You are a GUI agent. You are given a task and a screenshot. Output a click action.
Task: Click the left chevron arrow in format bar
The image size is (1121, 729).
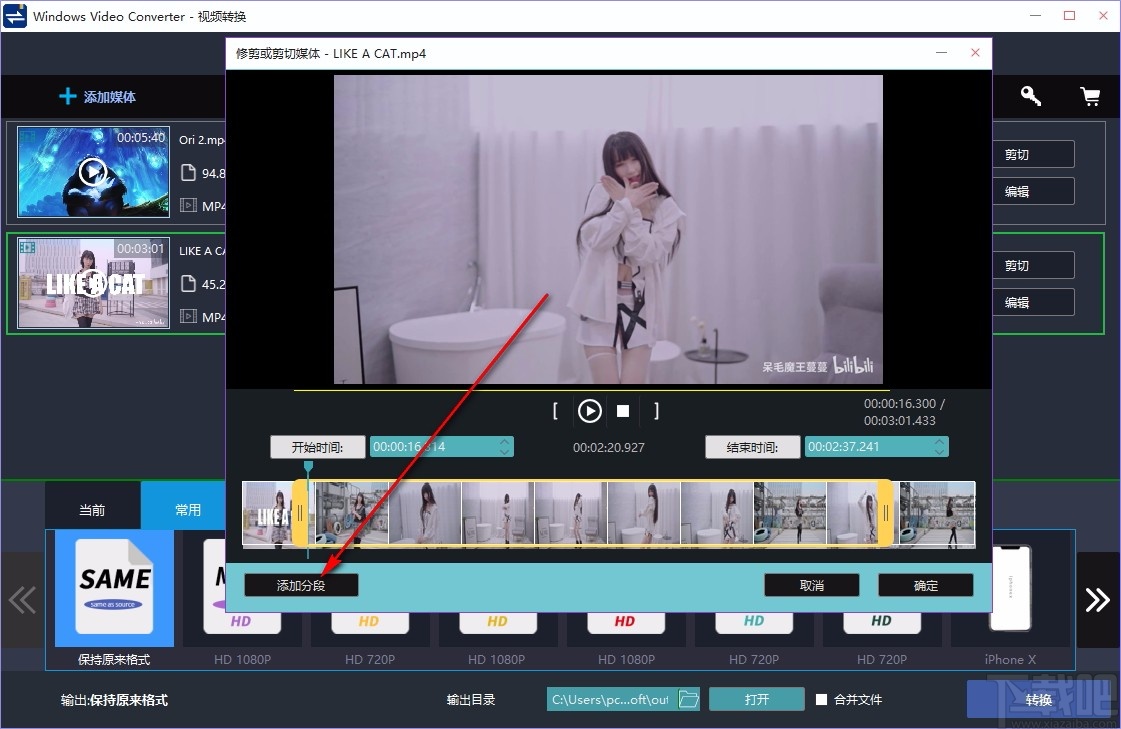(x=22, y=600)
